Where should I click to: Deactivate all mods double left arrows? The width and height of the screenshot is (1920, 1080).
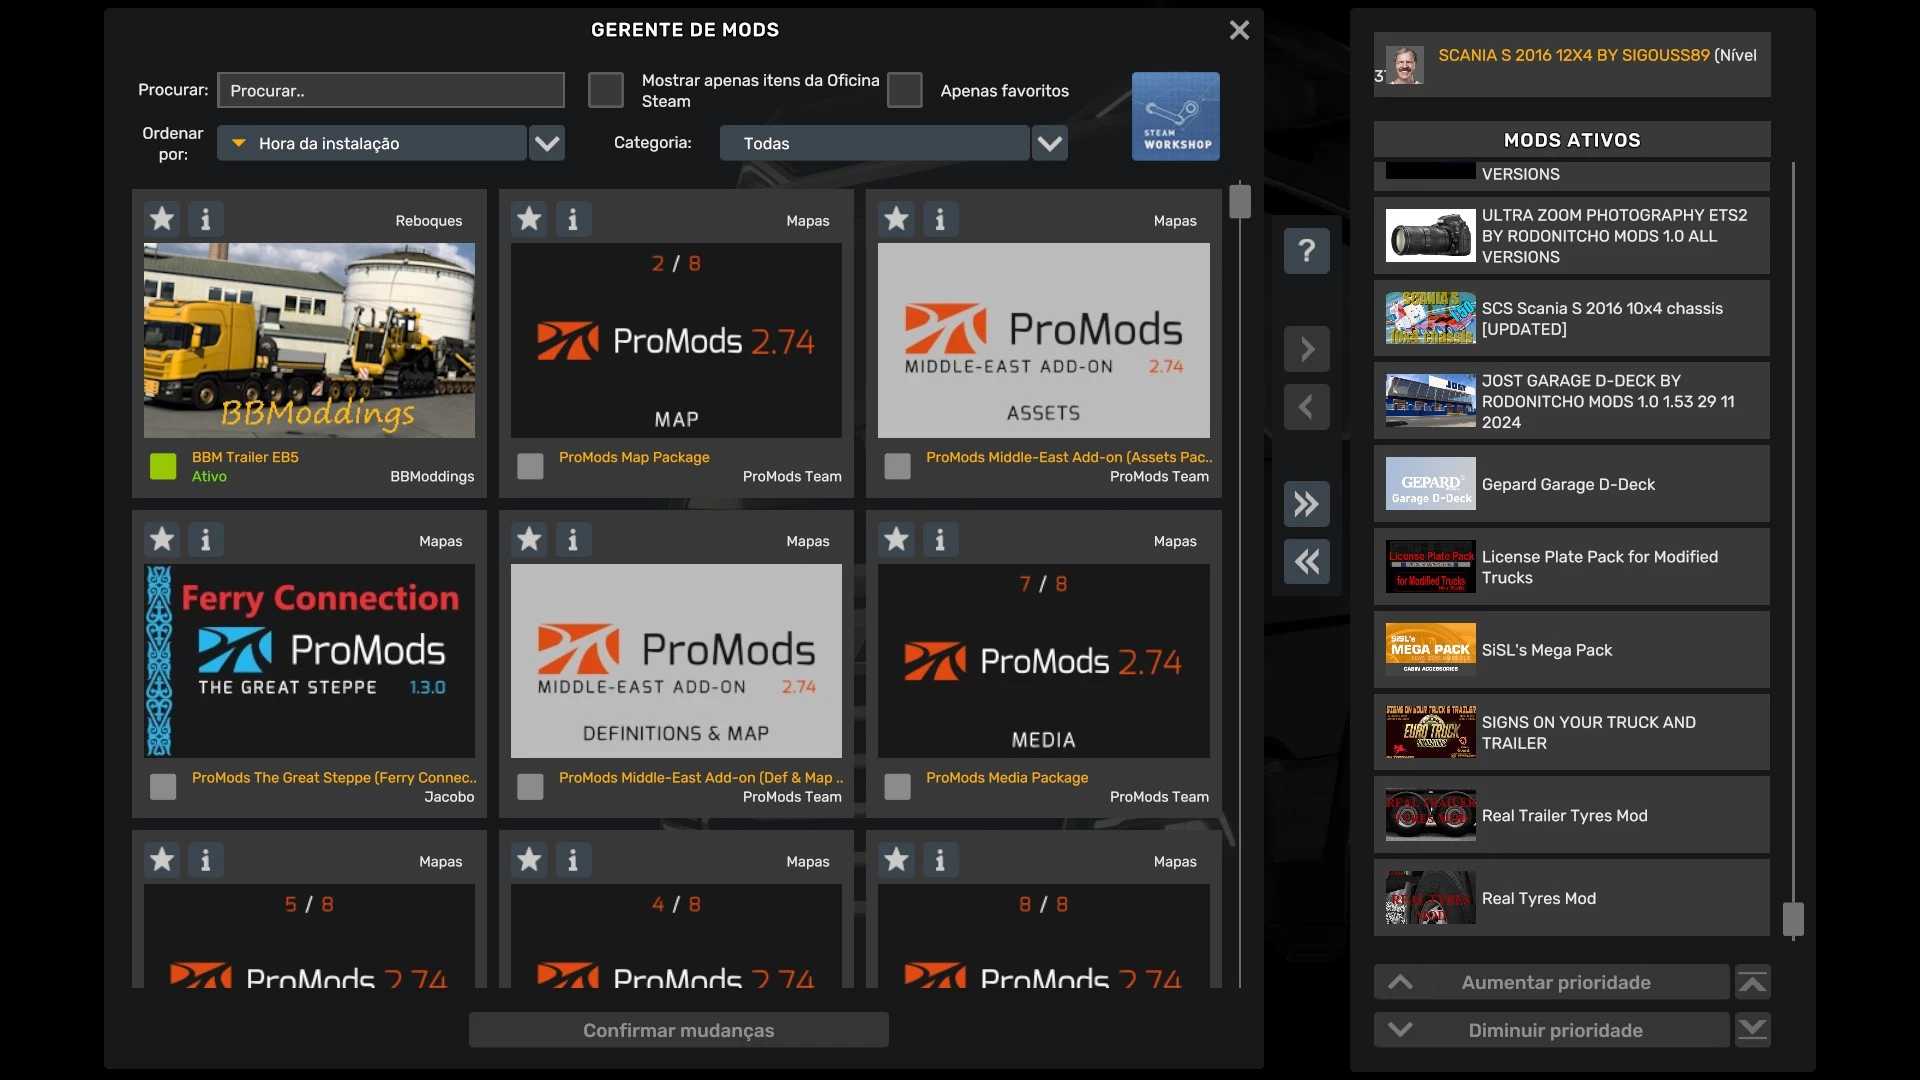tap(1306, 562)
